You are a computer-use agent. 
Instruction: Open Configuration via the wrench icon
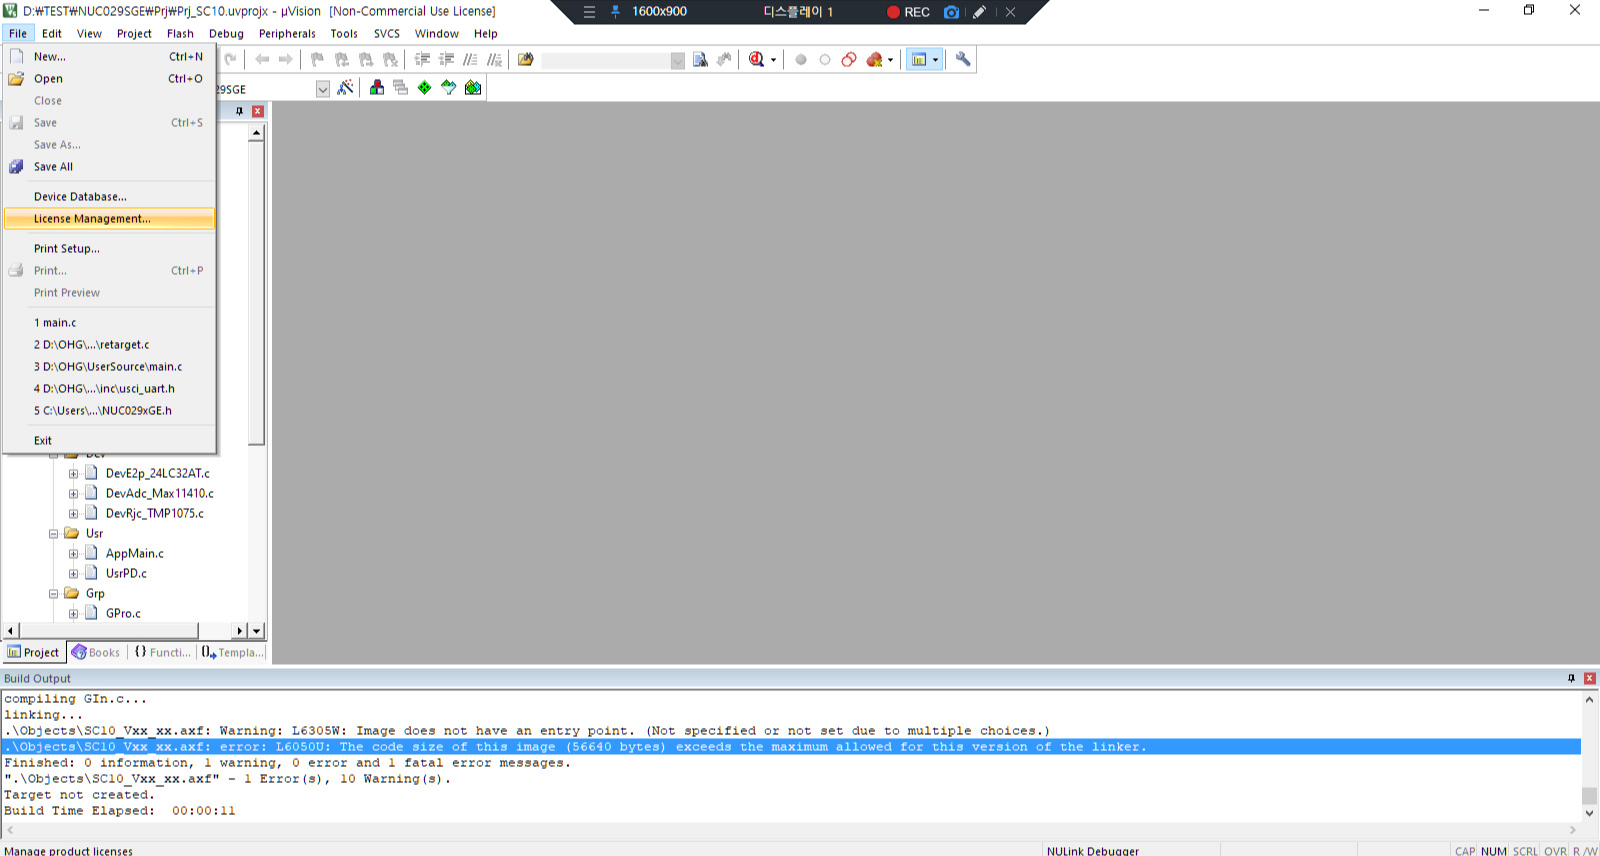click(x=963, y=59)
